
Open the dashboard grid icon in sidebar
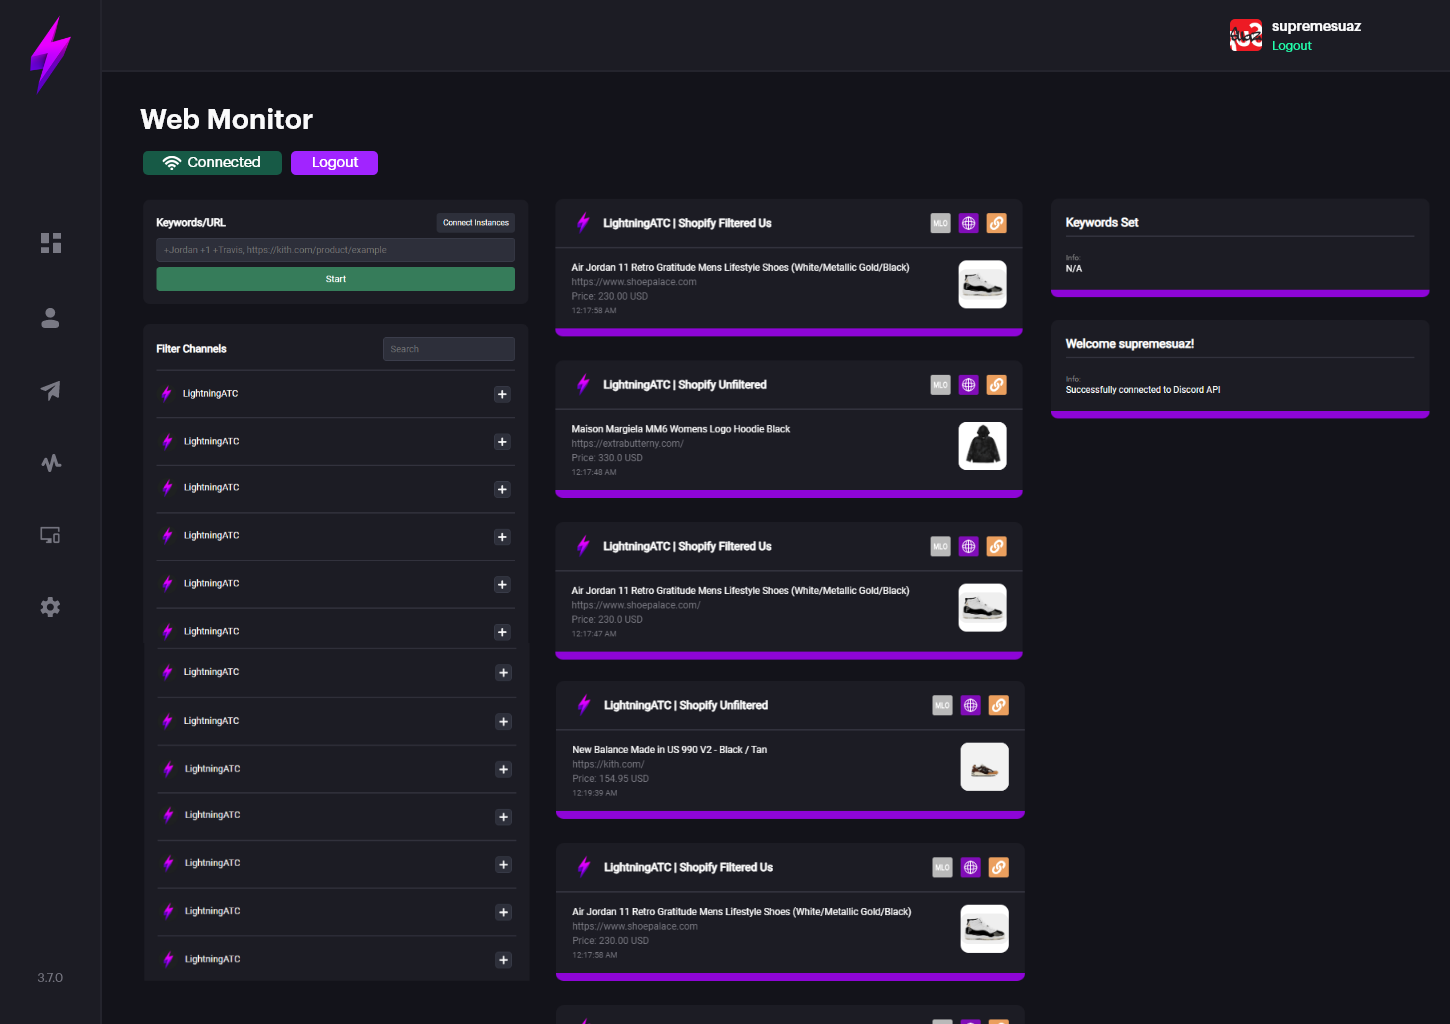pyautogui.click(x=51, y=243)
